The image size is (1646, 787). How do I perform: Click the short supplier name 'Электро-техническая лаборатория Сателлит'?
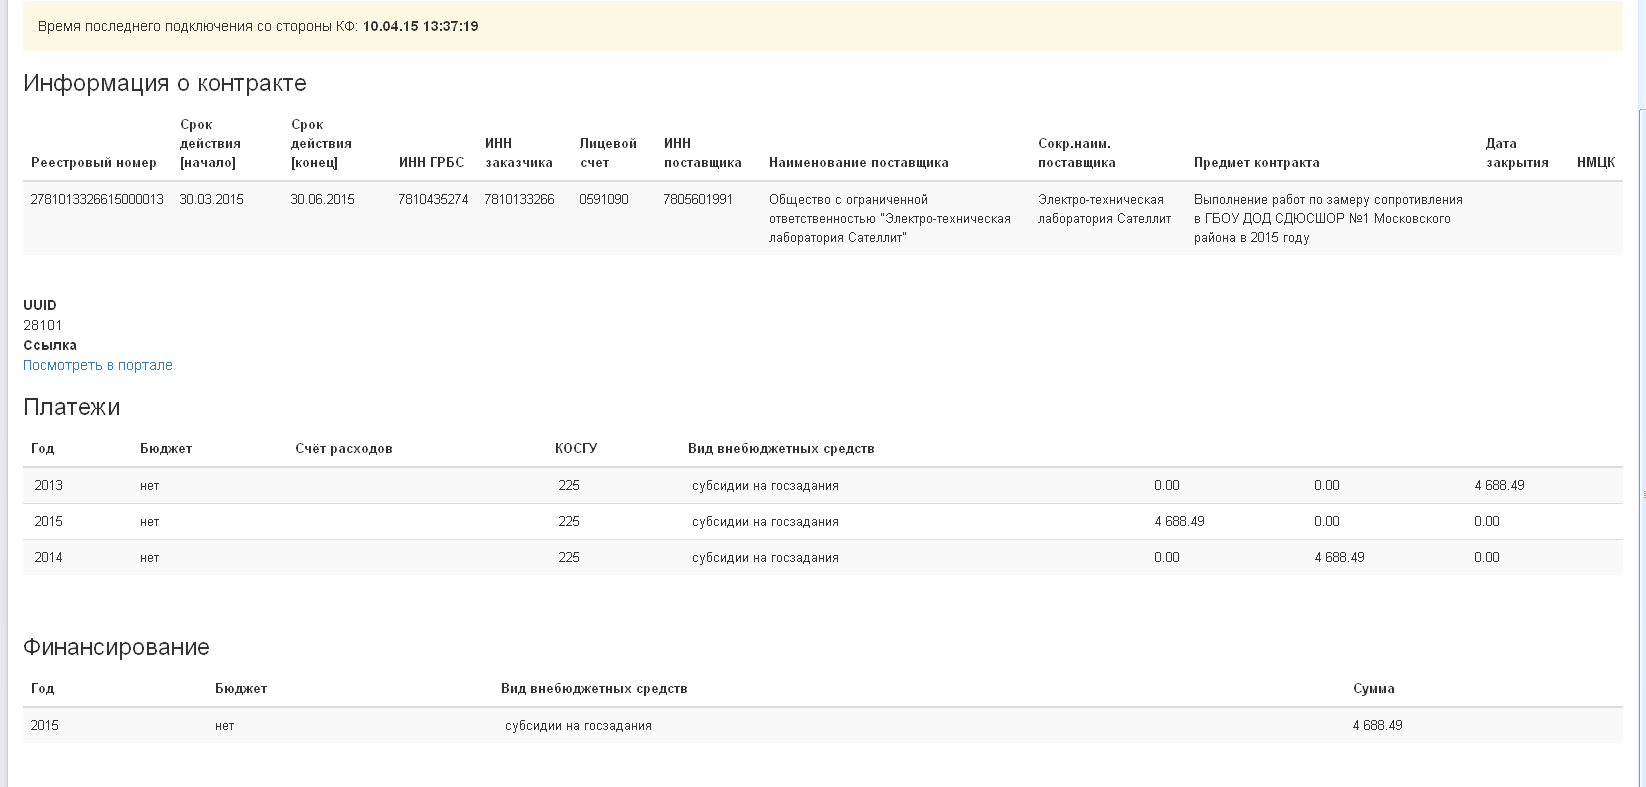point(1104,209)
